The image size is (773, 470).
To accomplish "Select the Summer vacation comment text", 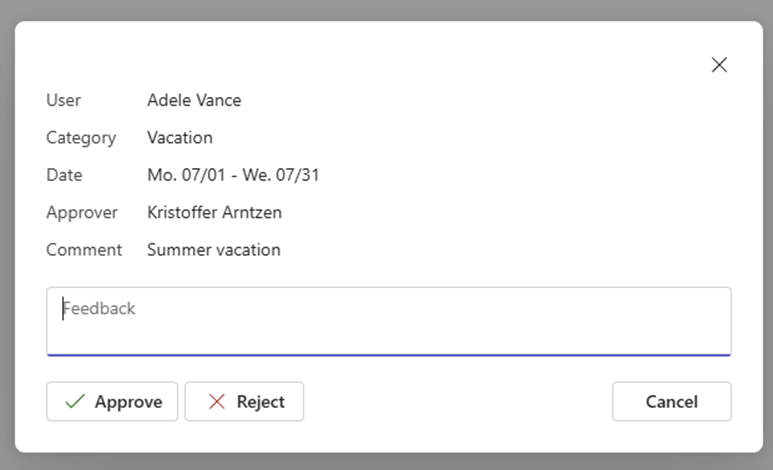I will [214, 250].
